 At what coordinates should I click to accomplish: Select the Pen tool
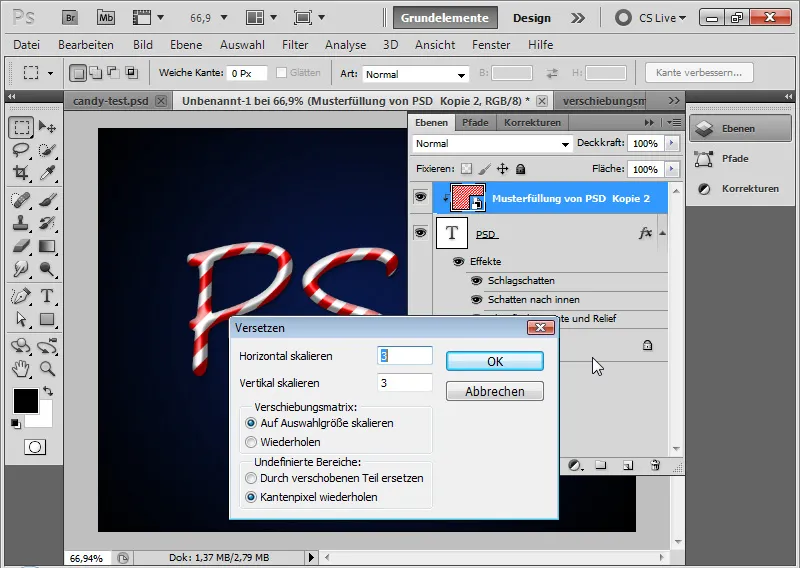tap(21, 296)
